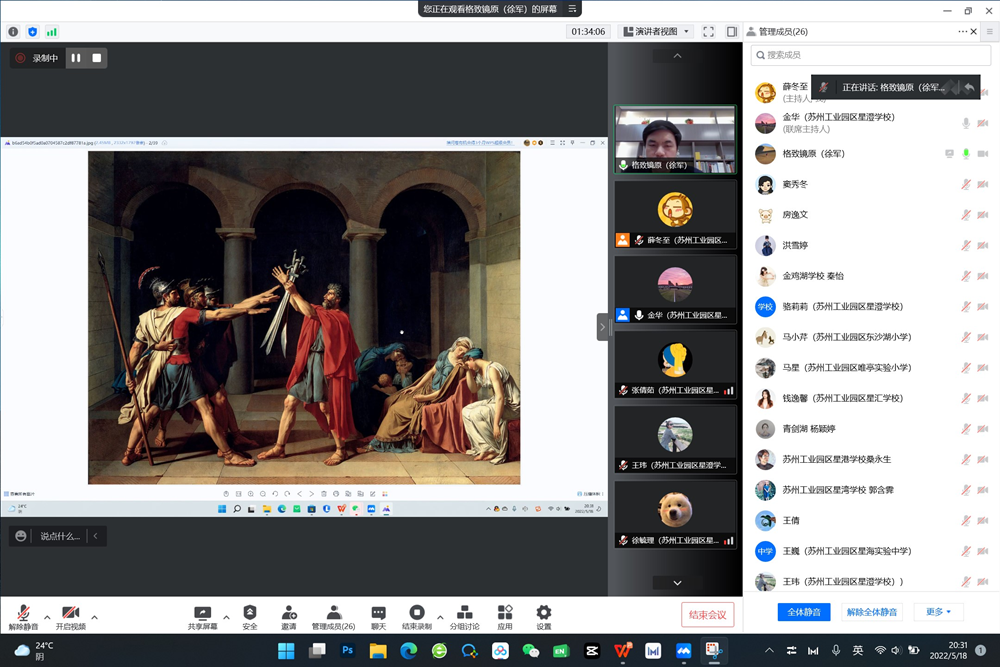
Task: Click reply arrow in speaking notification
Action: pyautogui.click(x=969, y=87)
